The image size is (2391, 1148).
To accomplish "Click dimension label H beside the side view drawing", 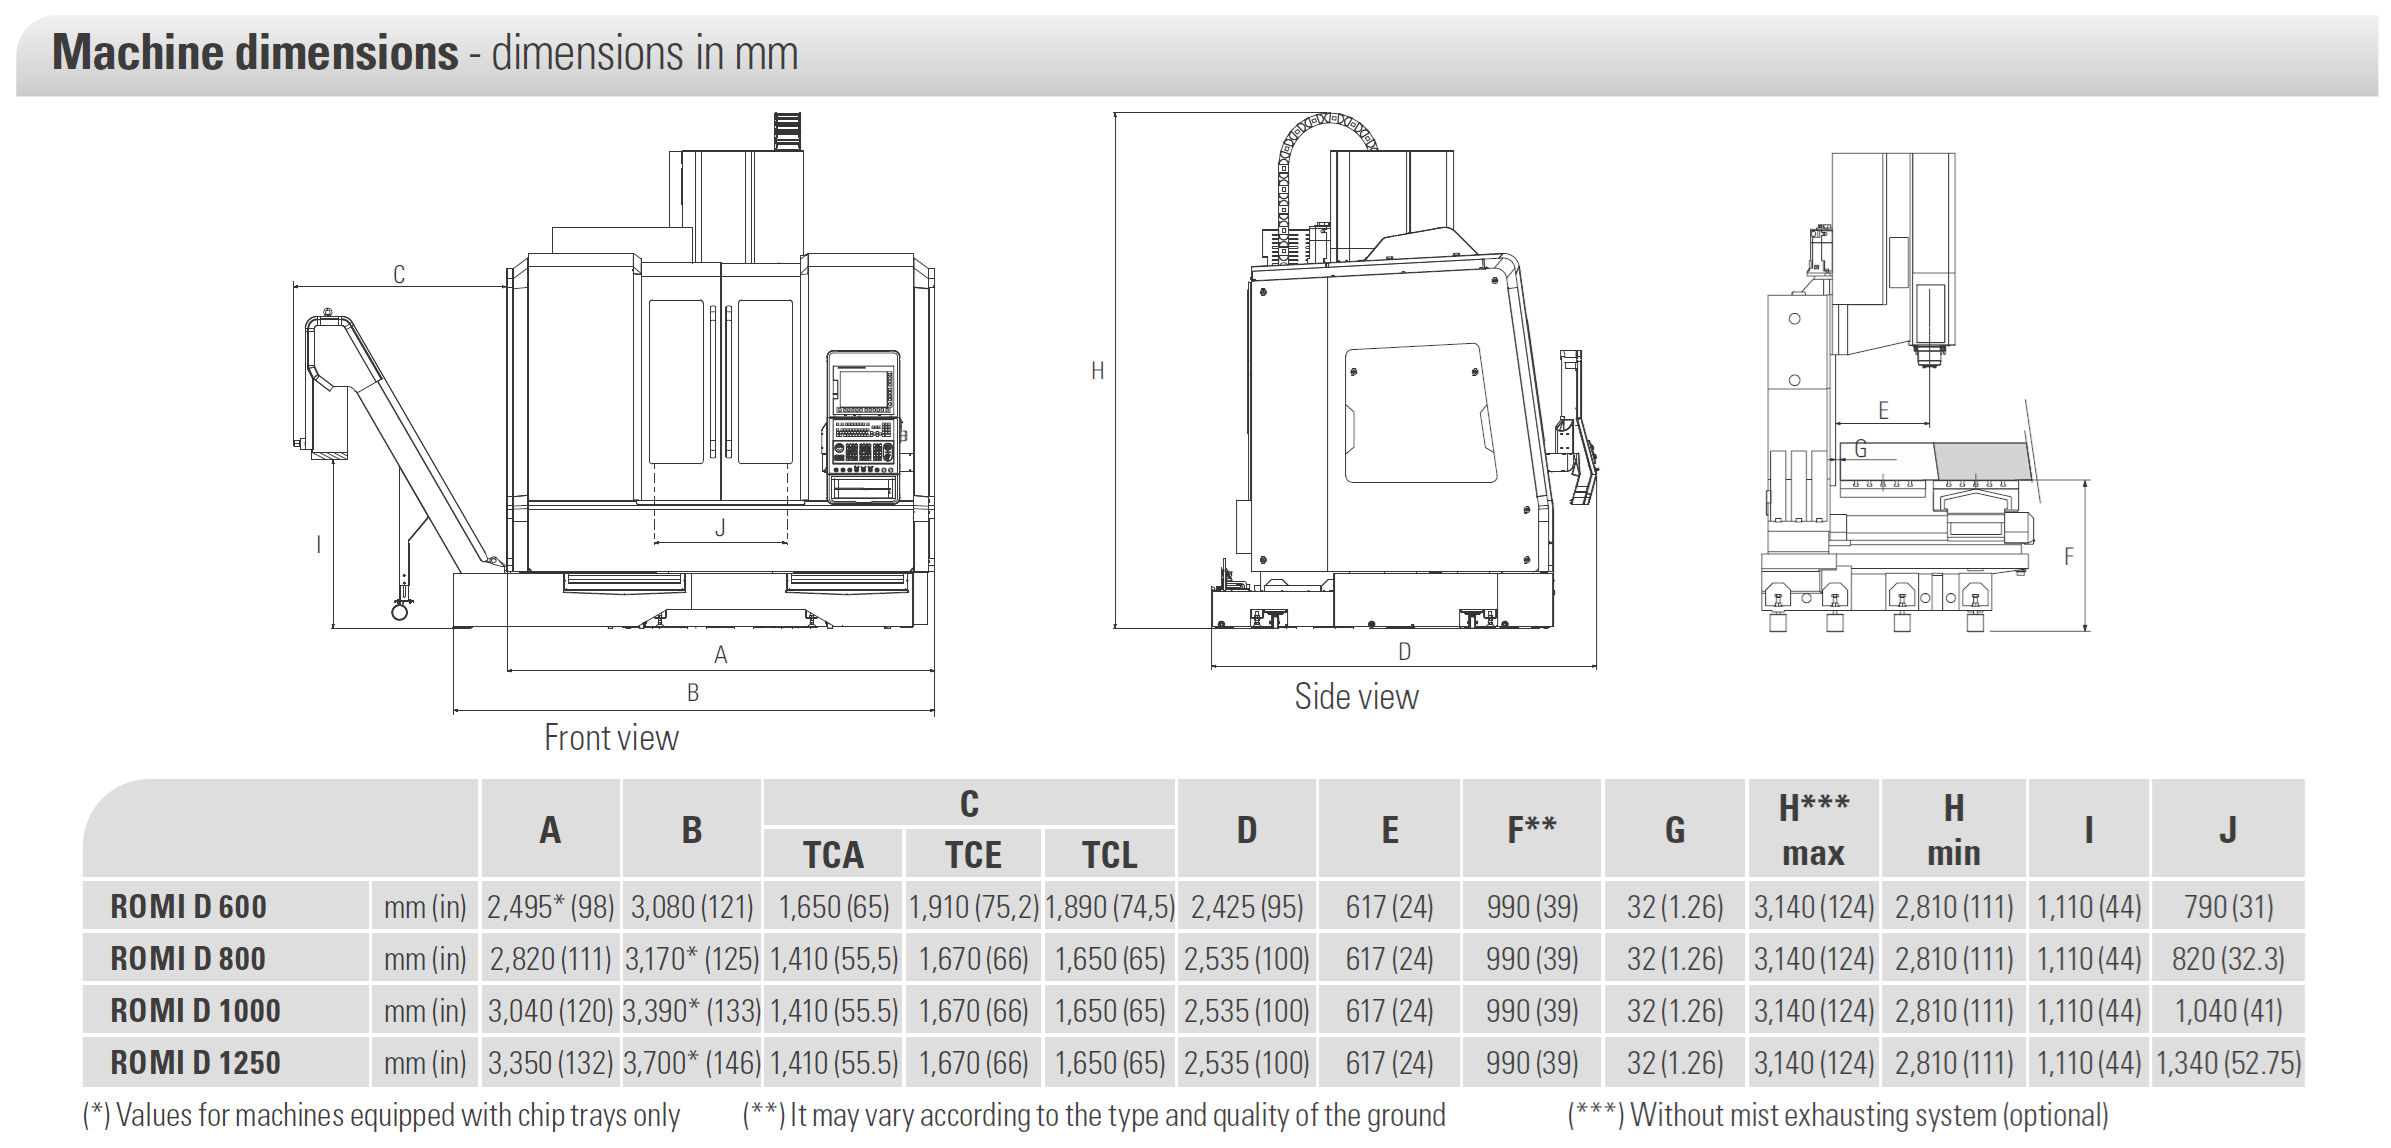I will 1097,371.
